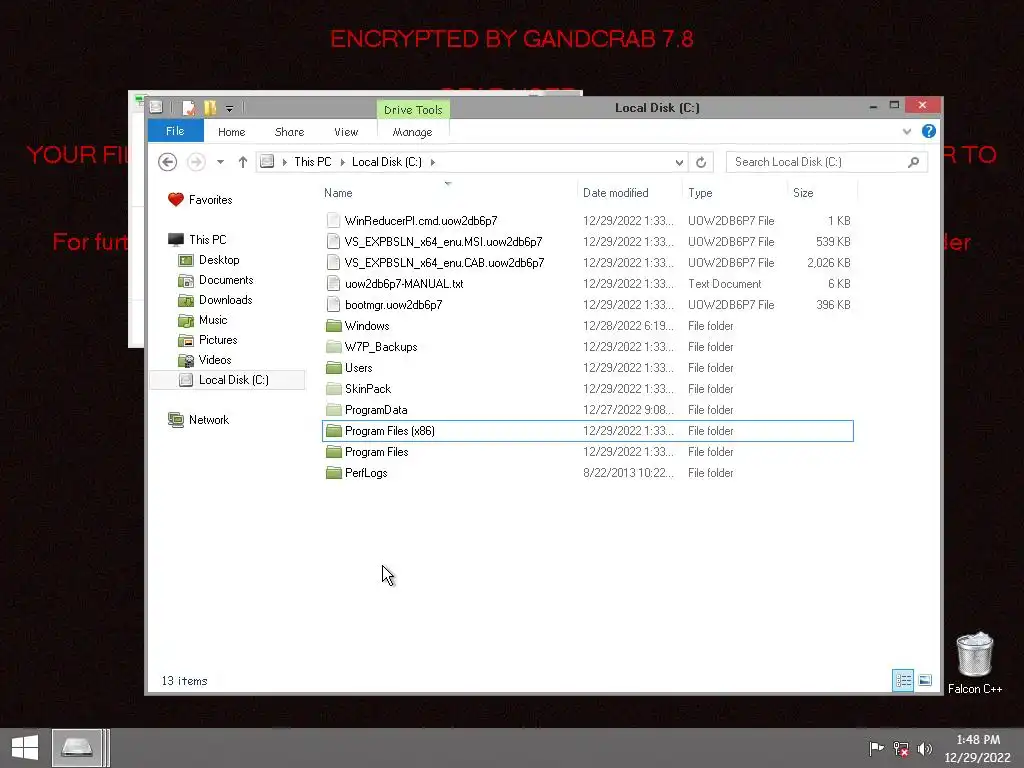Screen dimensions: 1024x768
Task: Open Explorer help question mark icon
Action: point(929,131)
